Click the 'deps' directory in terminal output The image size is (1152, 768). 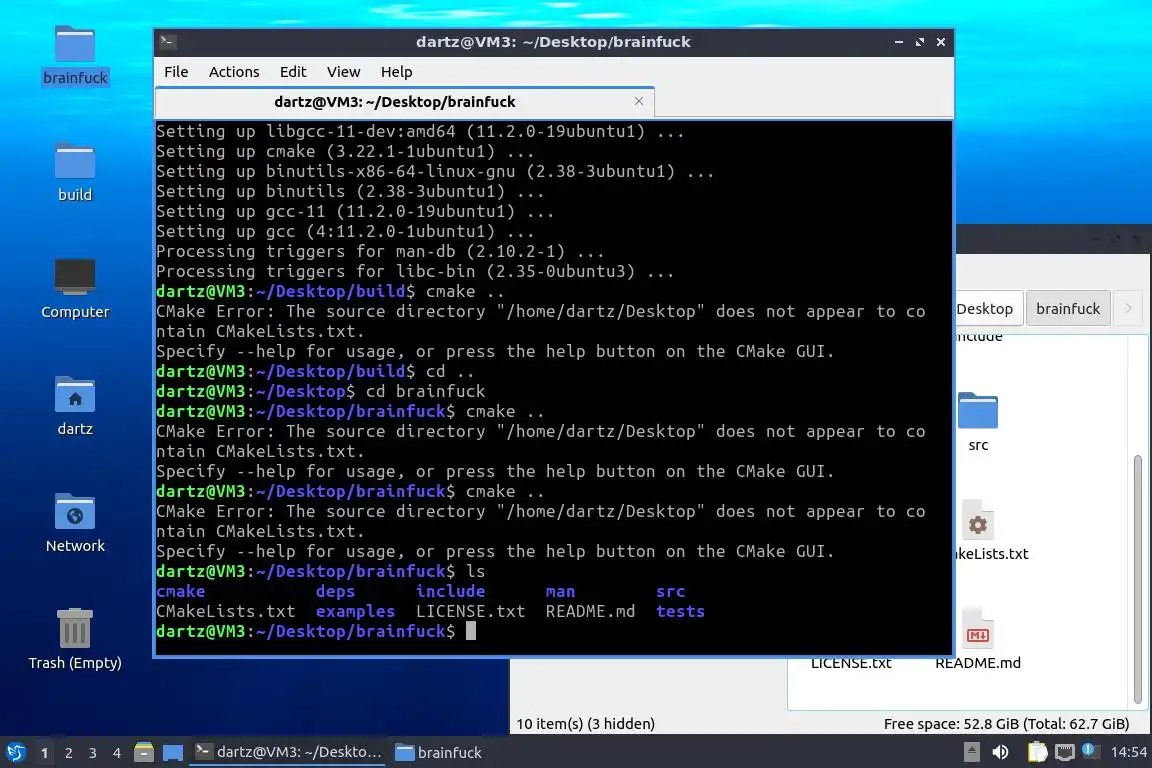pos(335,592)
